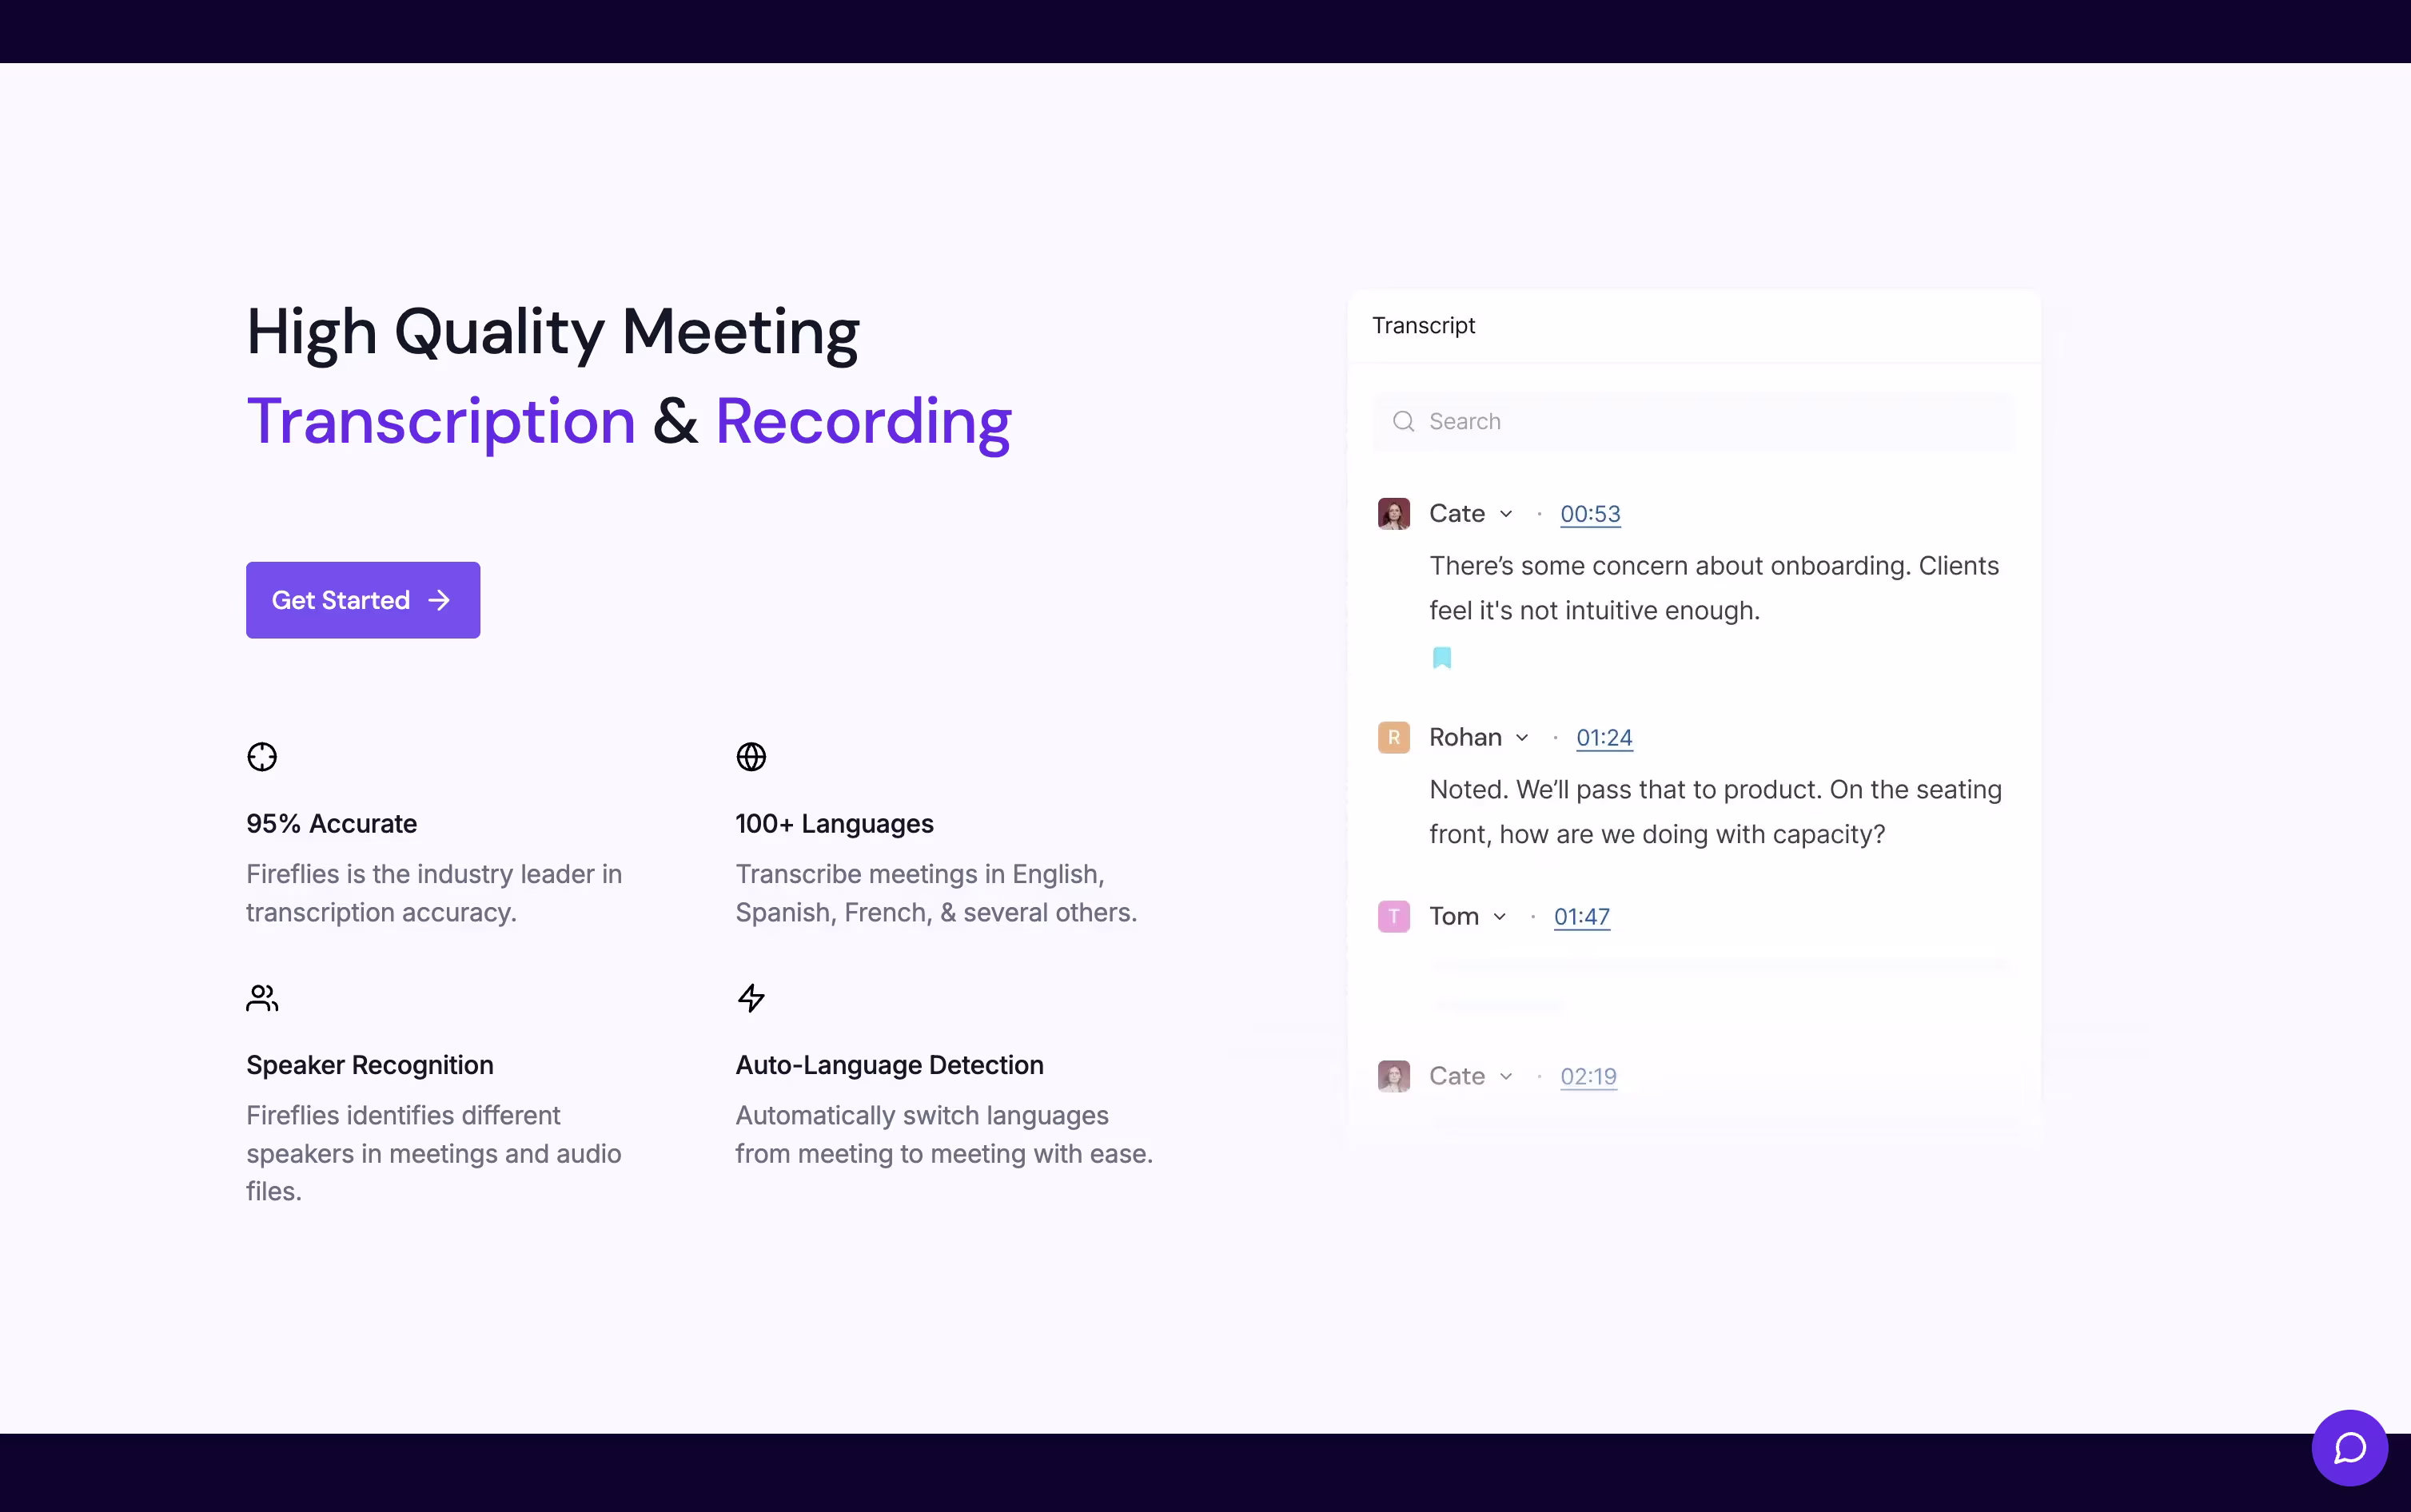Click "Automatically switch languages" description
2411x1512 pixels.
(x=944, y=1134)
